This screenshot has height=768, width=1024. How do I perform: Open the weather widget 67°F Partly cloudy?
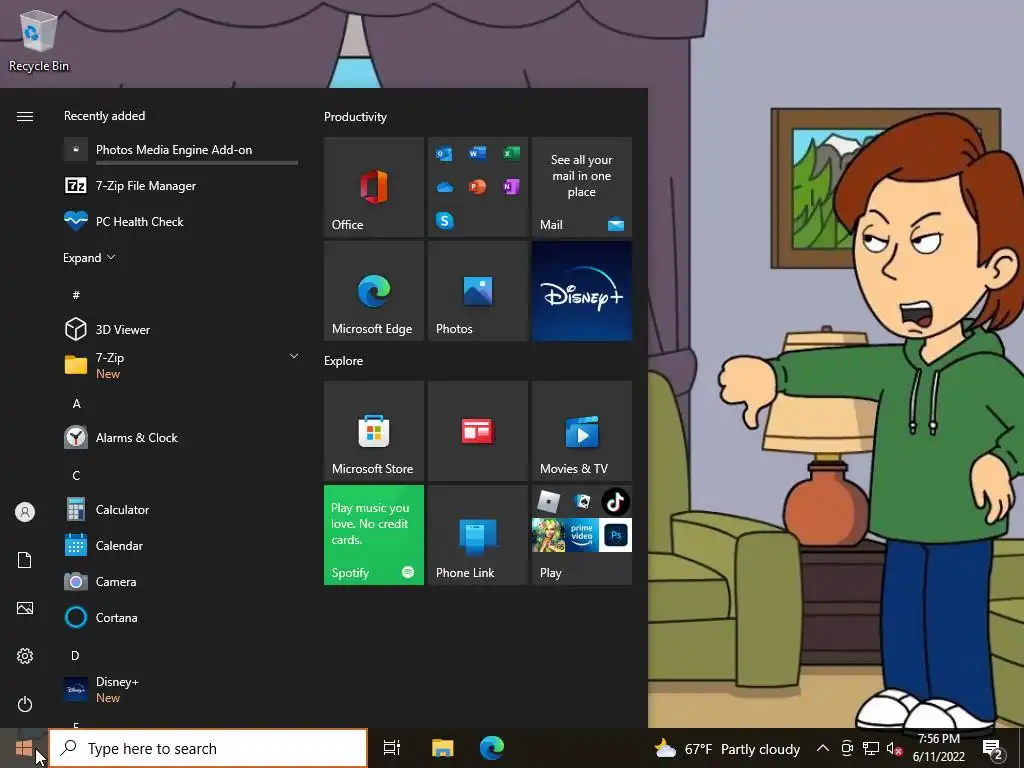click(x=727, y=749)
